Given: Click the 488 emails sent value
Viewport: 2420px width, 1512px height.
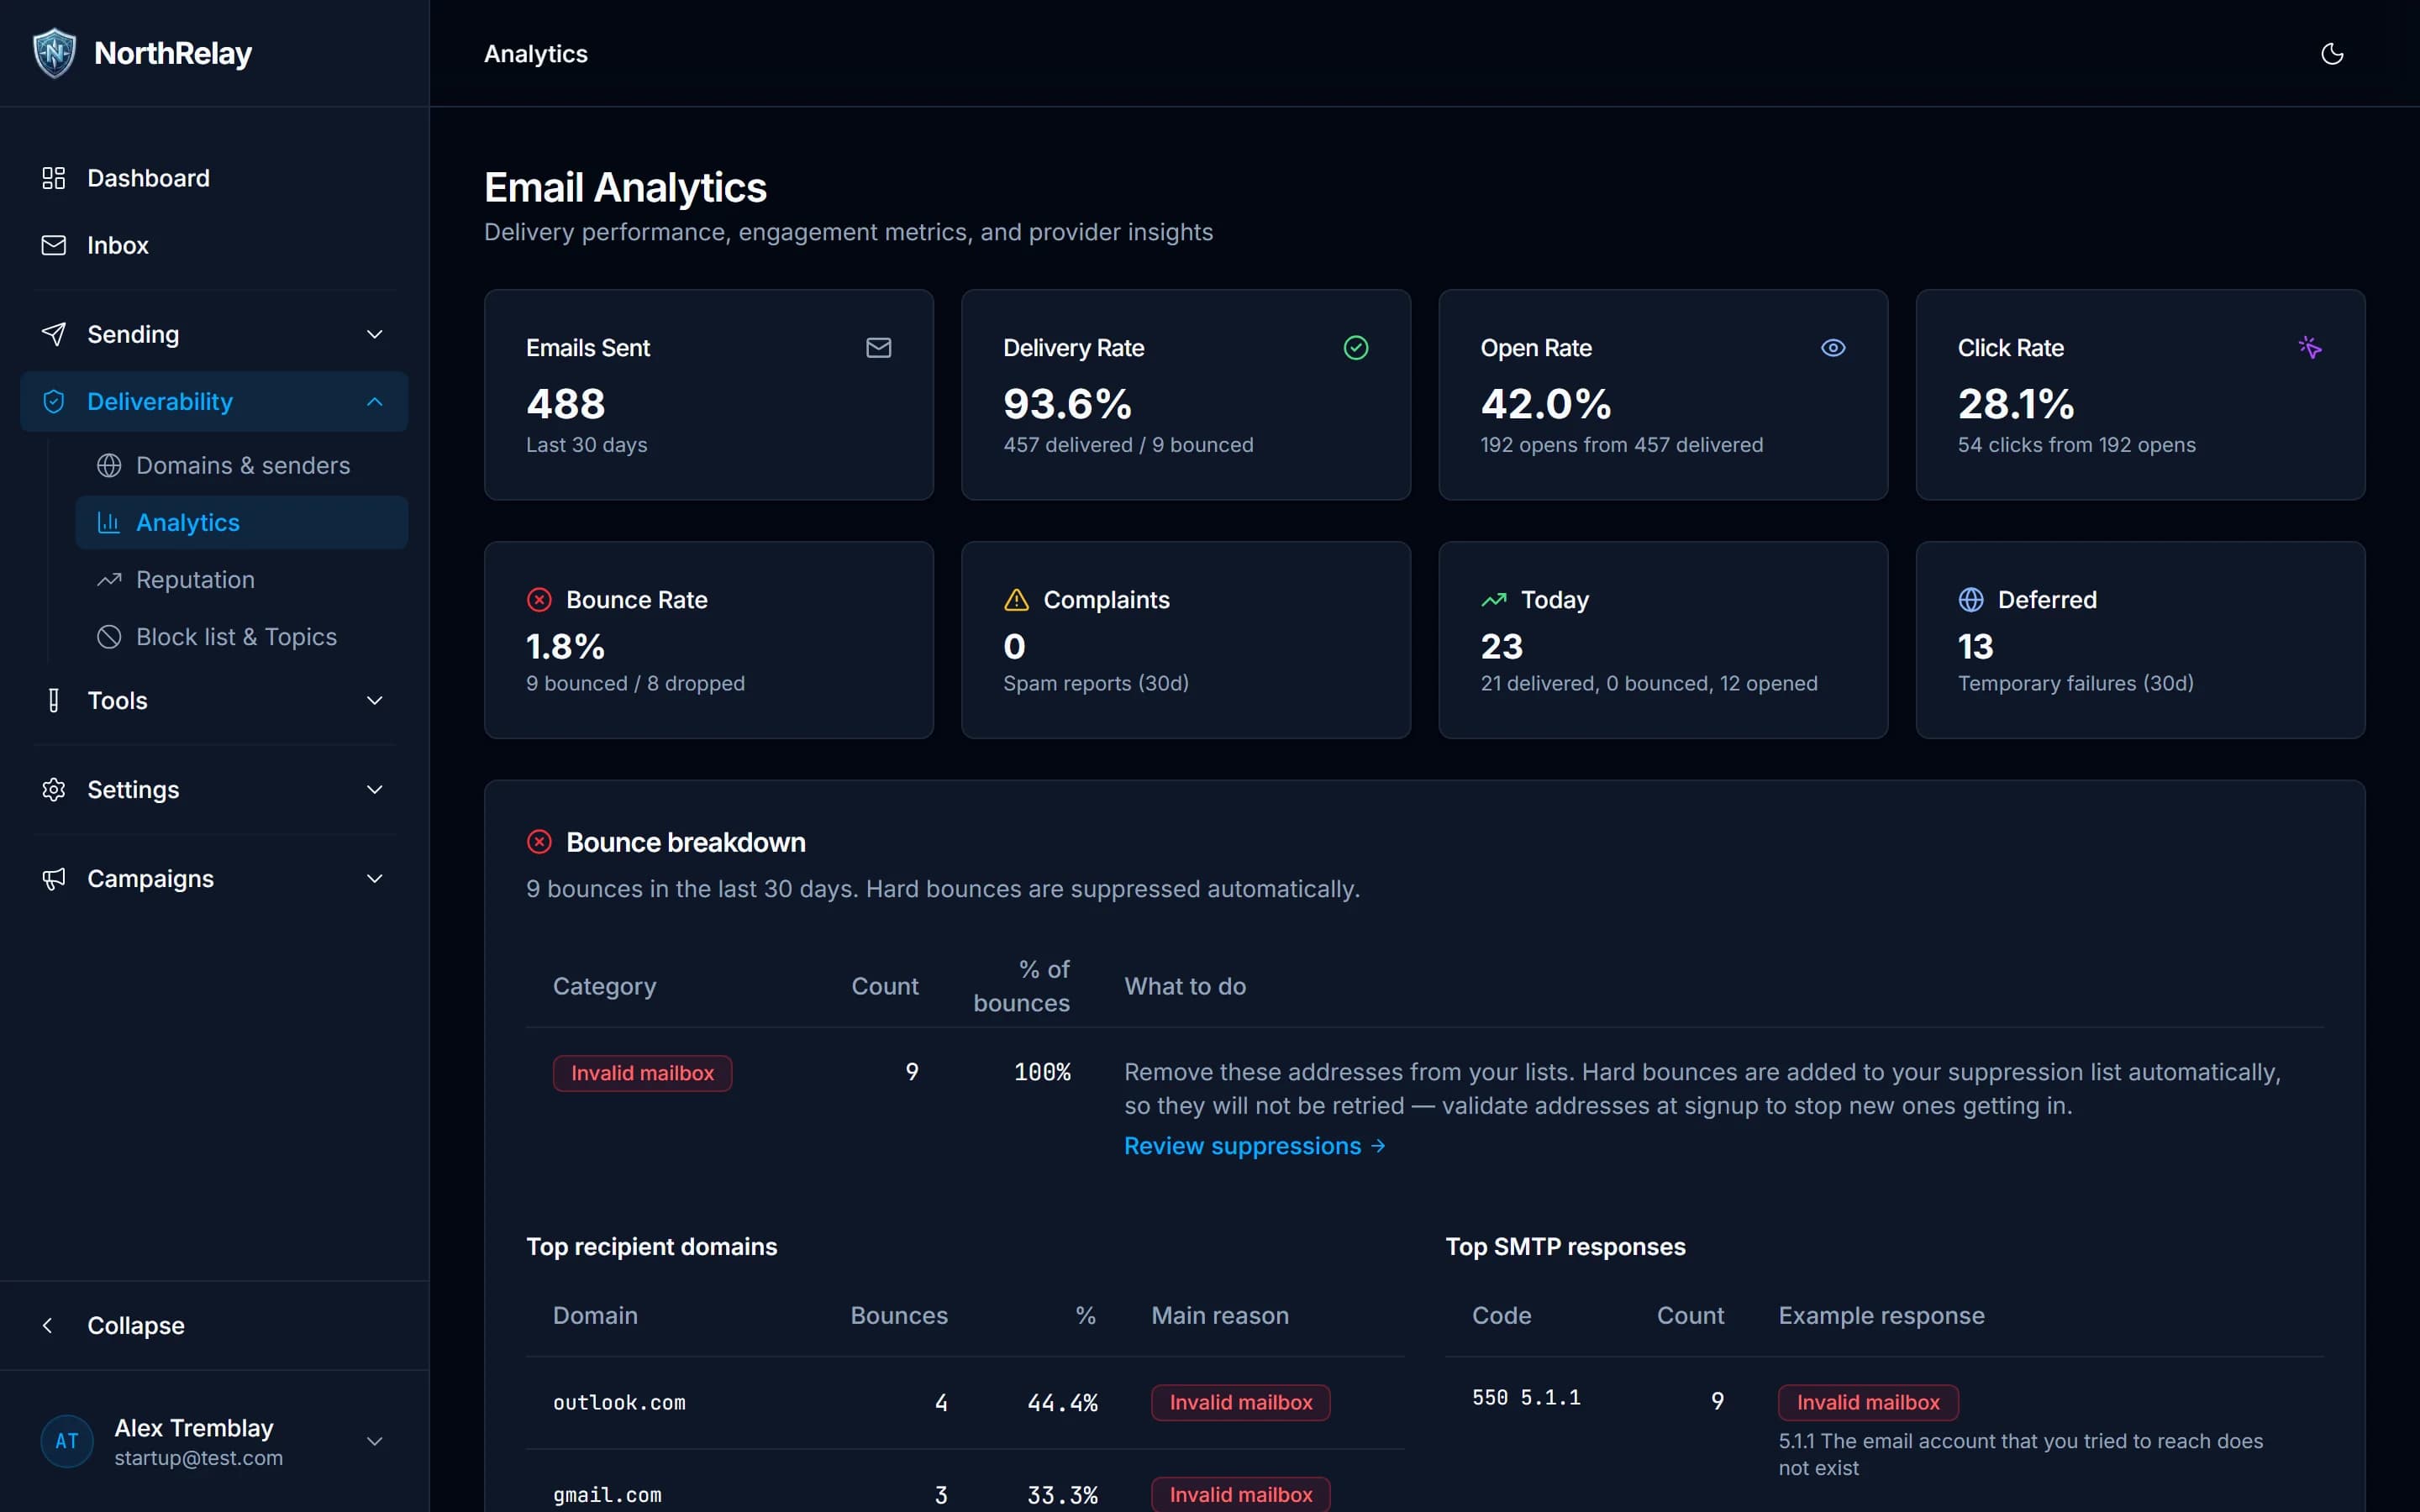Looking at the screenshot, I should tap(566, 403).
